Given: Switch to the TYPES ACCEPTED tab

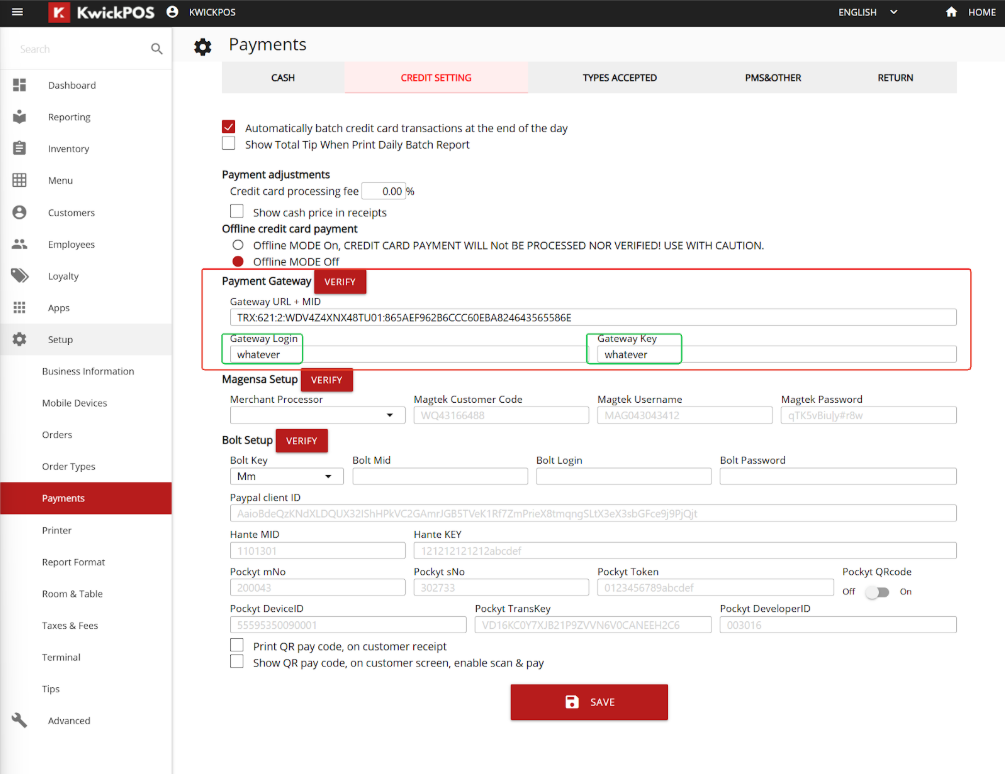Looking at the screenshot, I should coord(619,78).
